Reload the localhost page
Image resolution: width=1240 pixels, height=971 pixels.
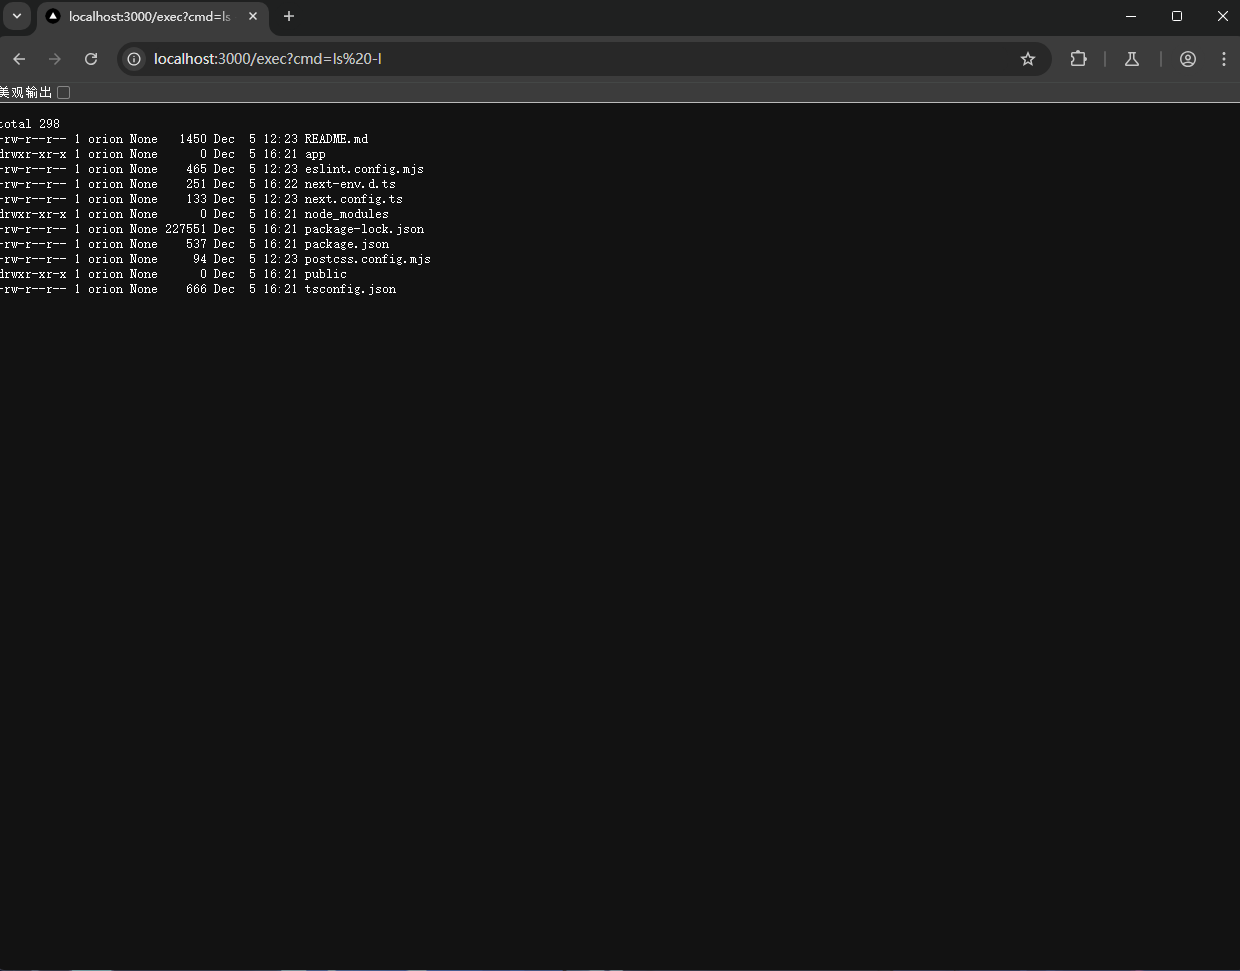click(91, 59)
